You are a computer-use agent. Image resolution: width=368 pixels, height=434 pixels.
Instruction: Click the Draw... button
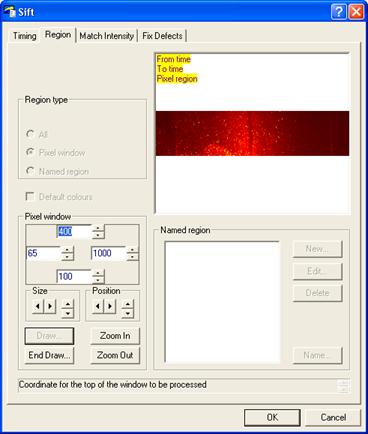49,336
